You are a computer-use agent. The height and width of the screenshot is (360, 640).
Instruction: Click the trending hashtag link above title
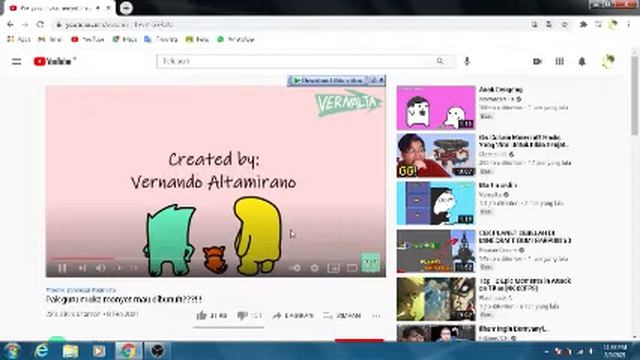tap(81, 290)
